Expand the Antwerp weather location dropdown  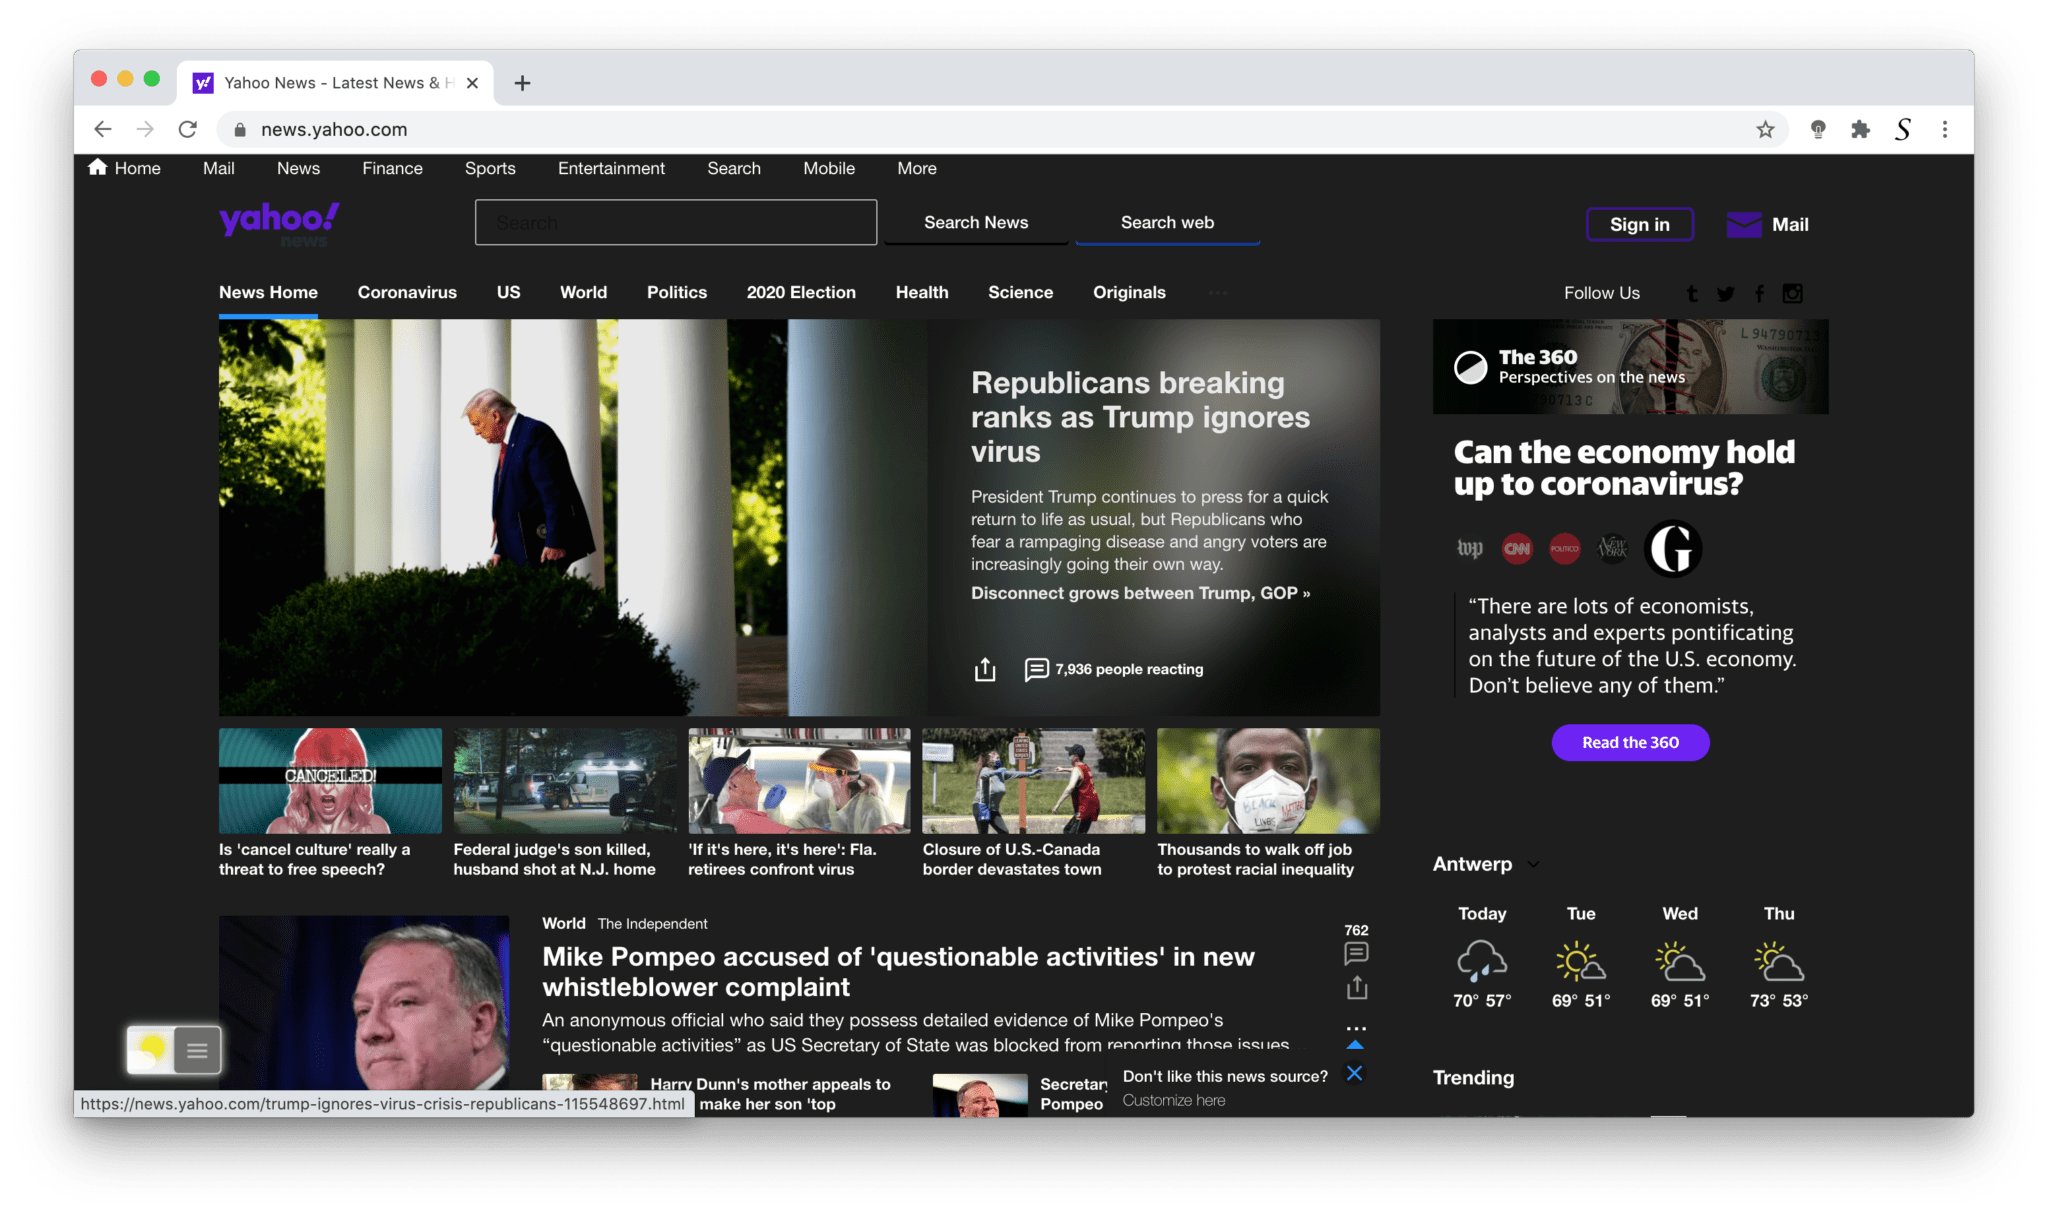(x=1533, y=864)
